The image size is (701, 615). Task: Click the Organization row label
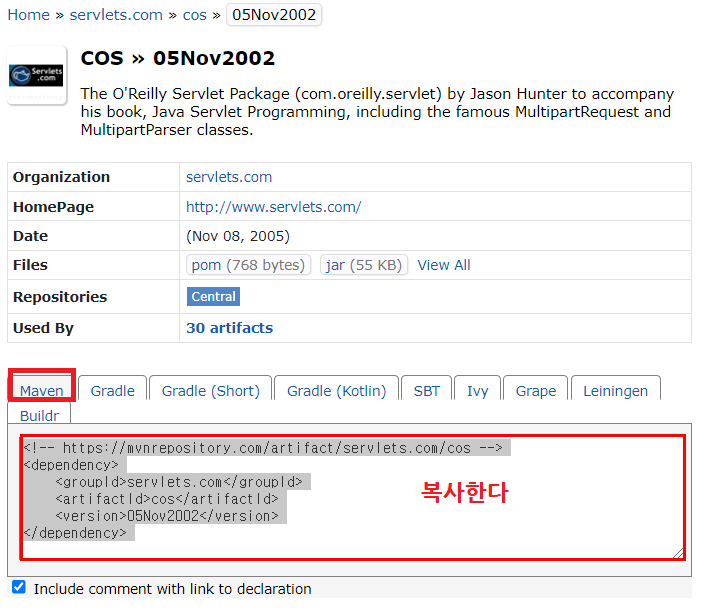click(61, 177)
